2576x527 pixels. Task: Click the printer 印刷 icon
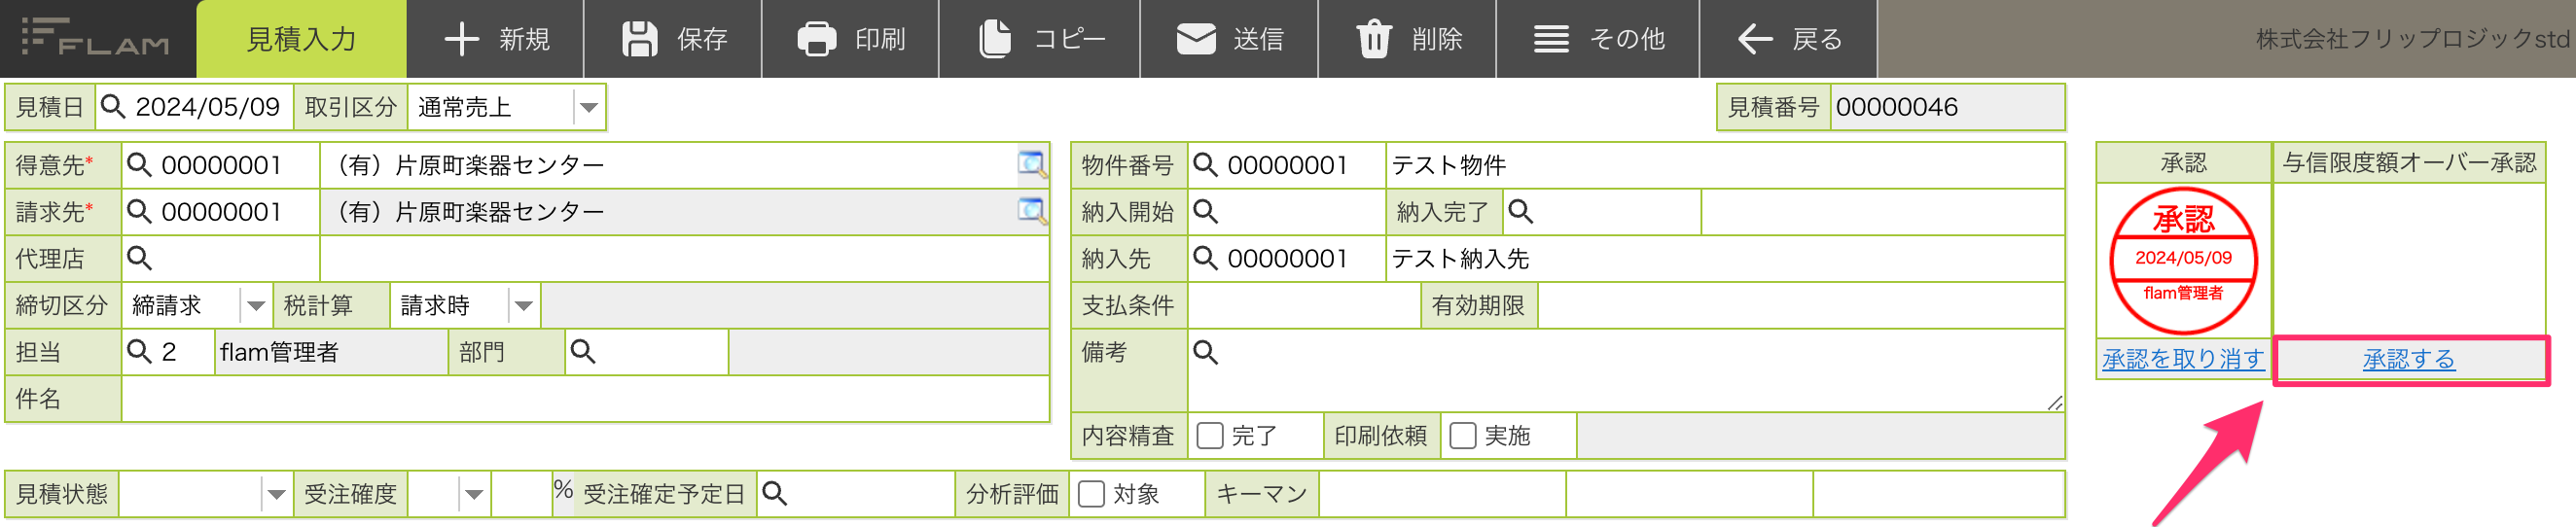[x=816, y=39]
